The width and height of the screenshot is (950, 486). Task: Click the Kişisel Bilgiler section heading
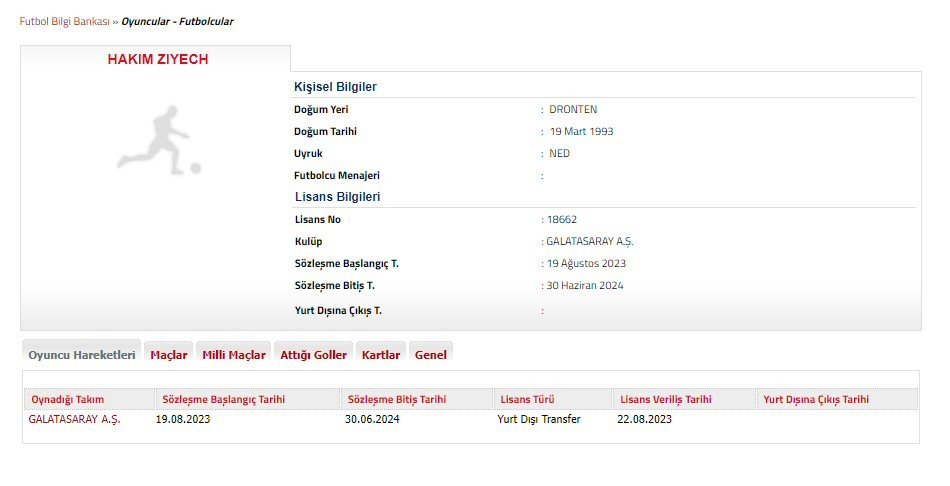coord(335,87)
